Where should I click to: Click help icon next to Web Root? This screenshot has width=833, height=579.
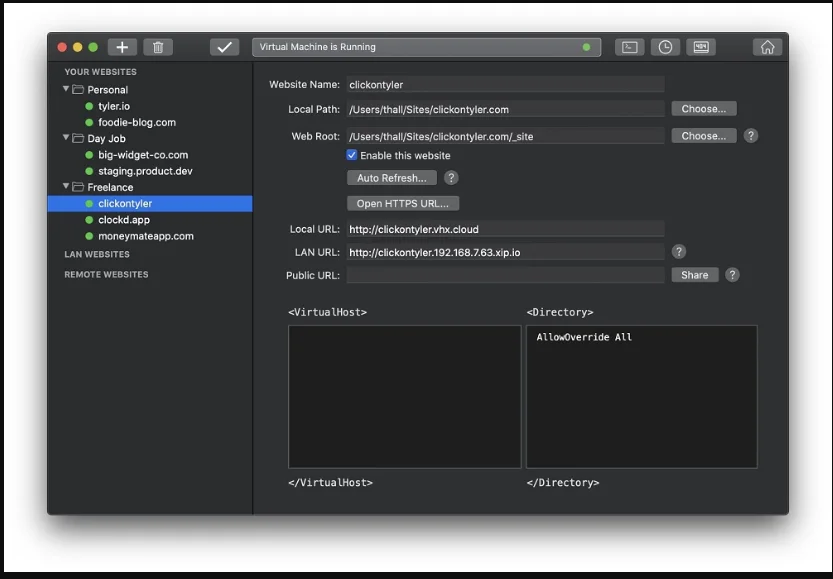coord(751,136)
